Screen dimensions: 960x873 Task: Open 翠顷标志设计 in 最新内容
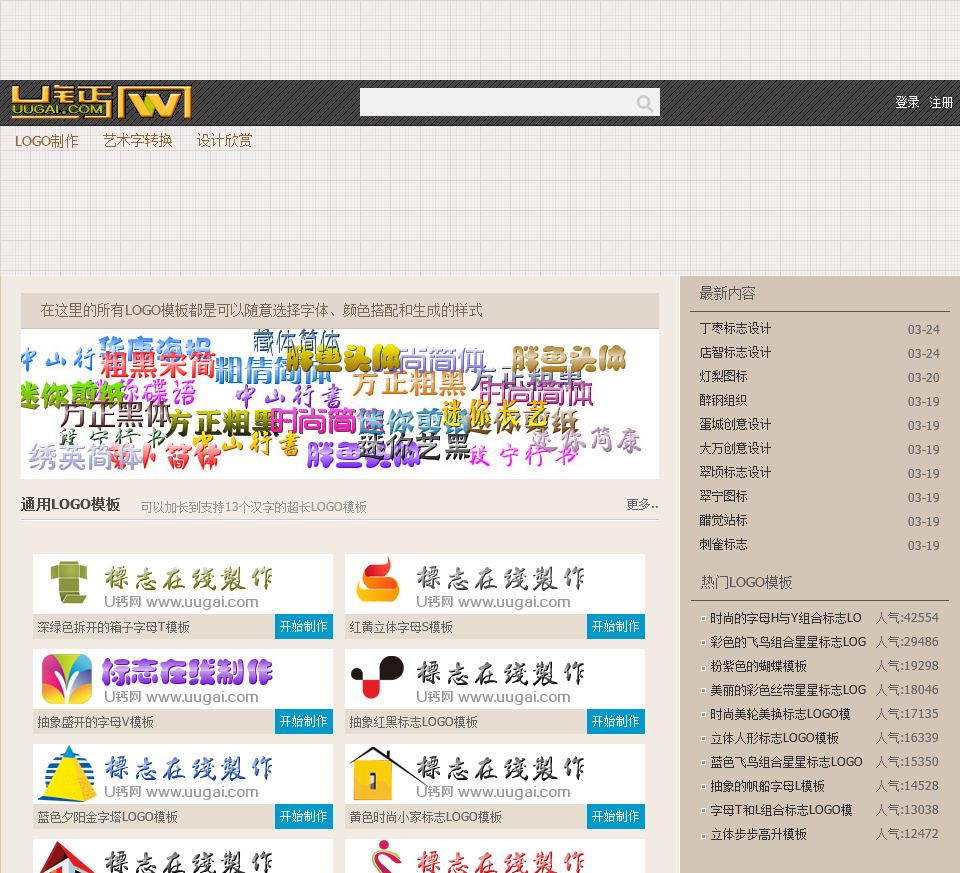[735, 473]
